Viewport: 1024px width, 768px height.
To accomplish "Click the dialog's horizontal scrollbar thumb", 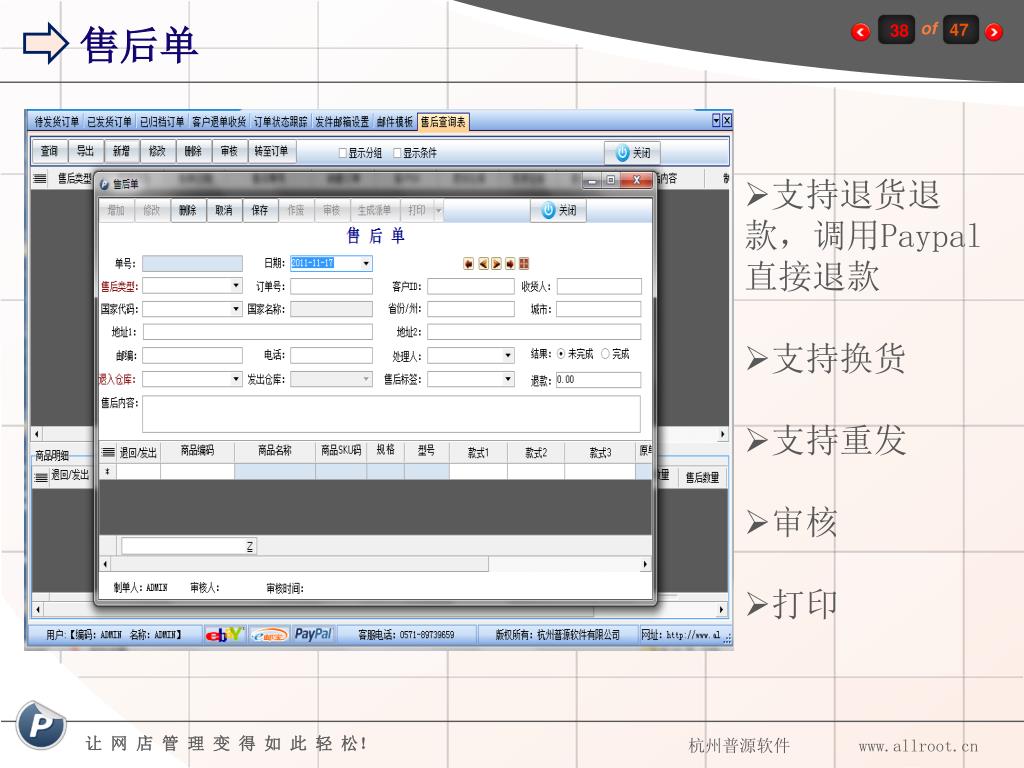I will [299, 564].
